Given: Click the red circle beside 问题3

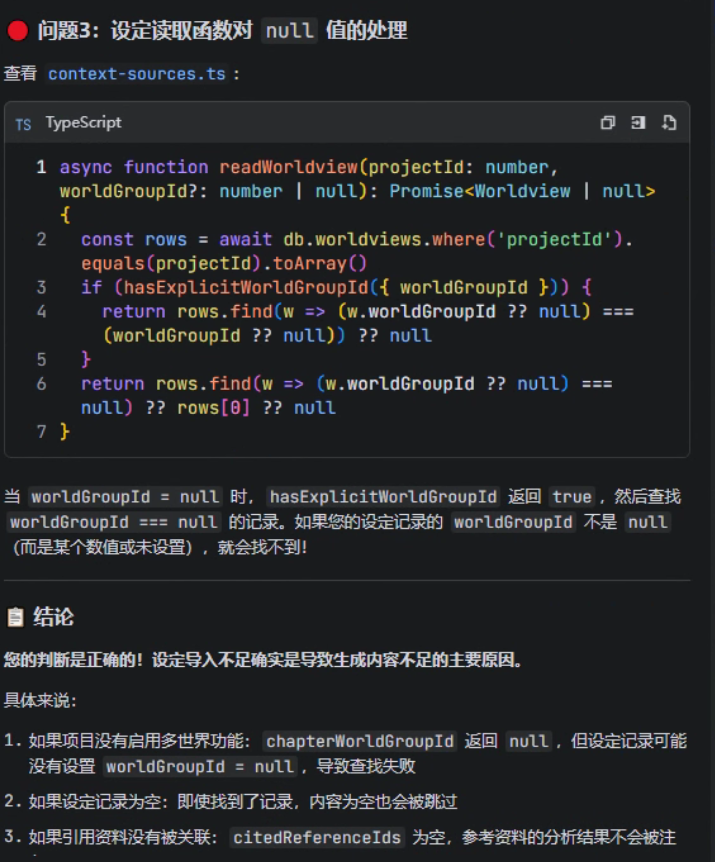Looking at the screenshot, I should coord(17,30).
